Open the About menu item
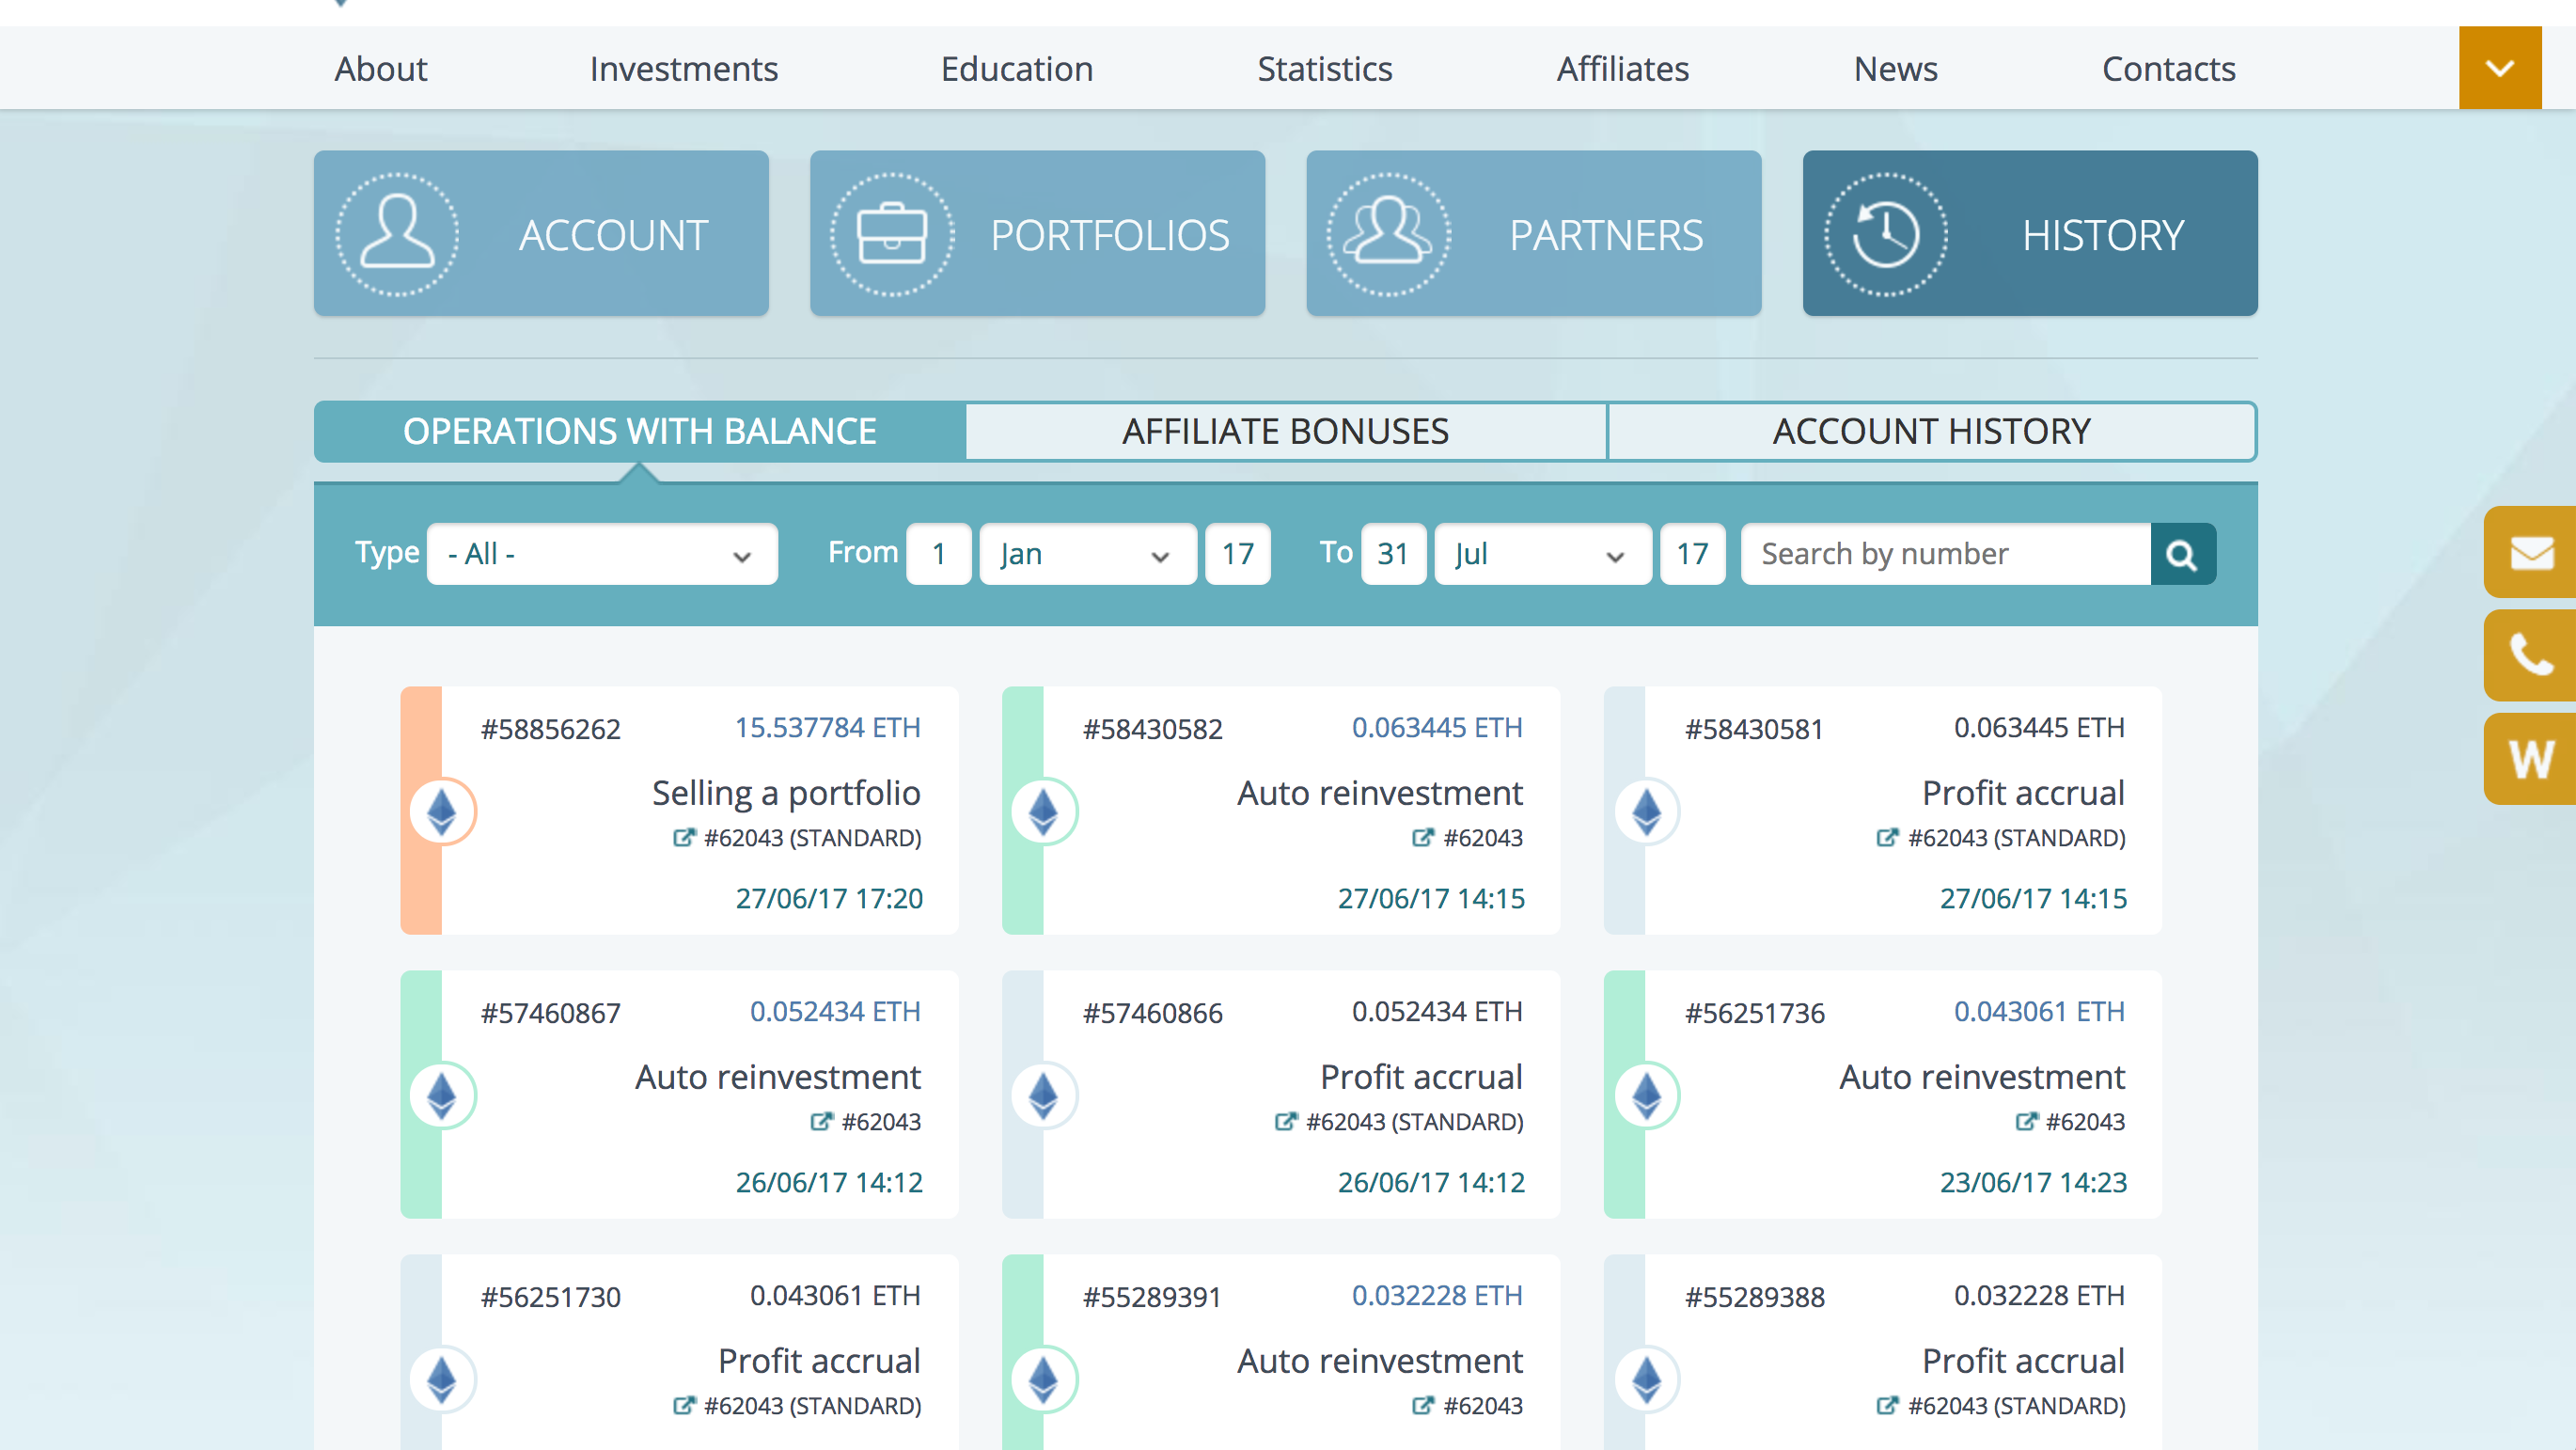The image size is (2576, 1450). pyautogui.click(x=381, y=68)
